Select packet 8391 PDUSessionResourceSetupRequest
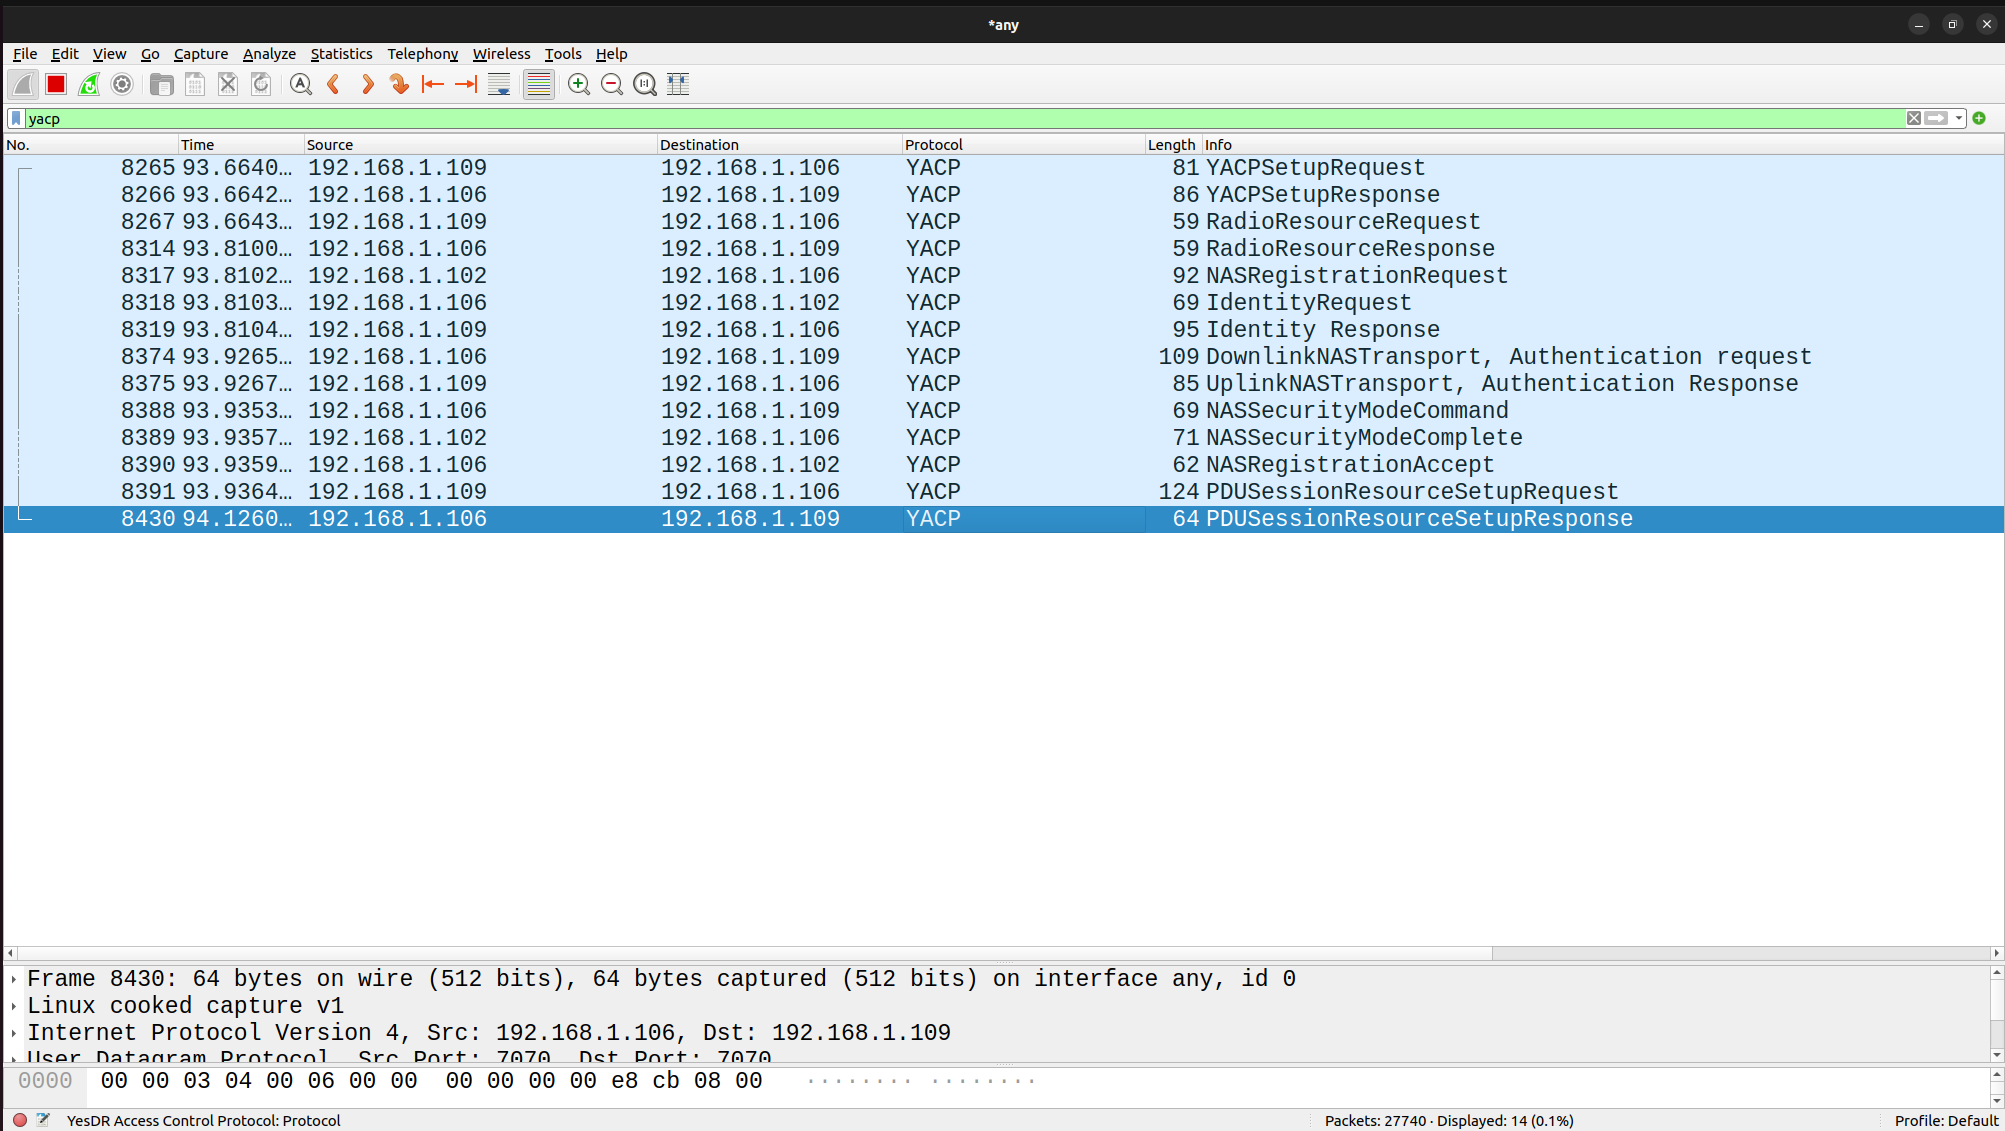Image resolution: width=2005 pixels, height=1131 pixels. tap(1004, 492)
